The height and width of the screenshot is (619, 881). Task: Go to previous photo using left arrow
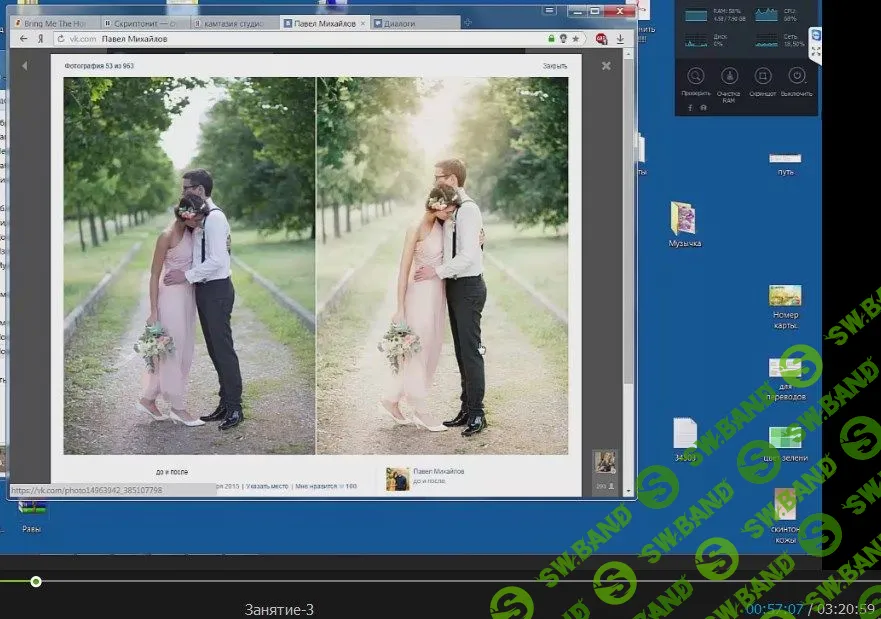pos(25,66)
